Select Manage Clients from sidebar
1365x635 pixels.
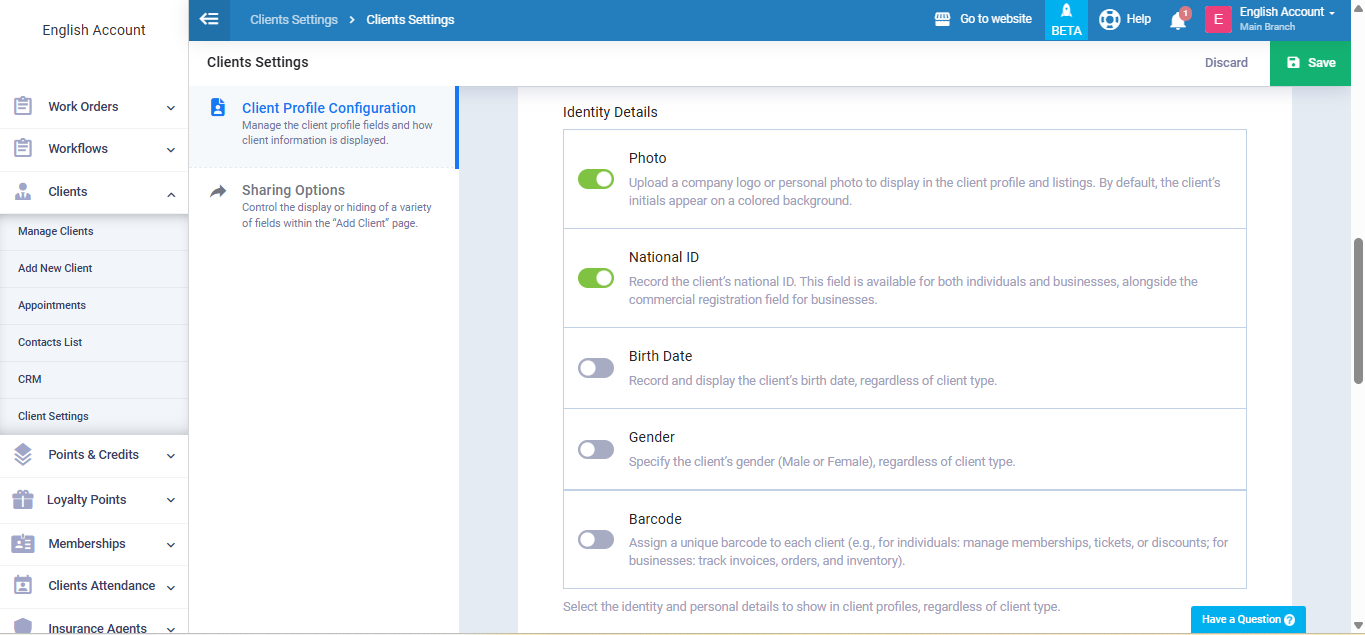click(56, 231)
